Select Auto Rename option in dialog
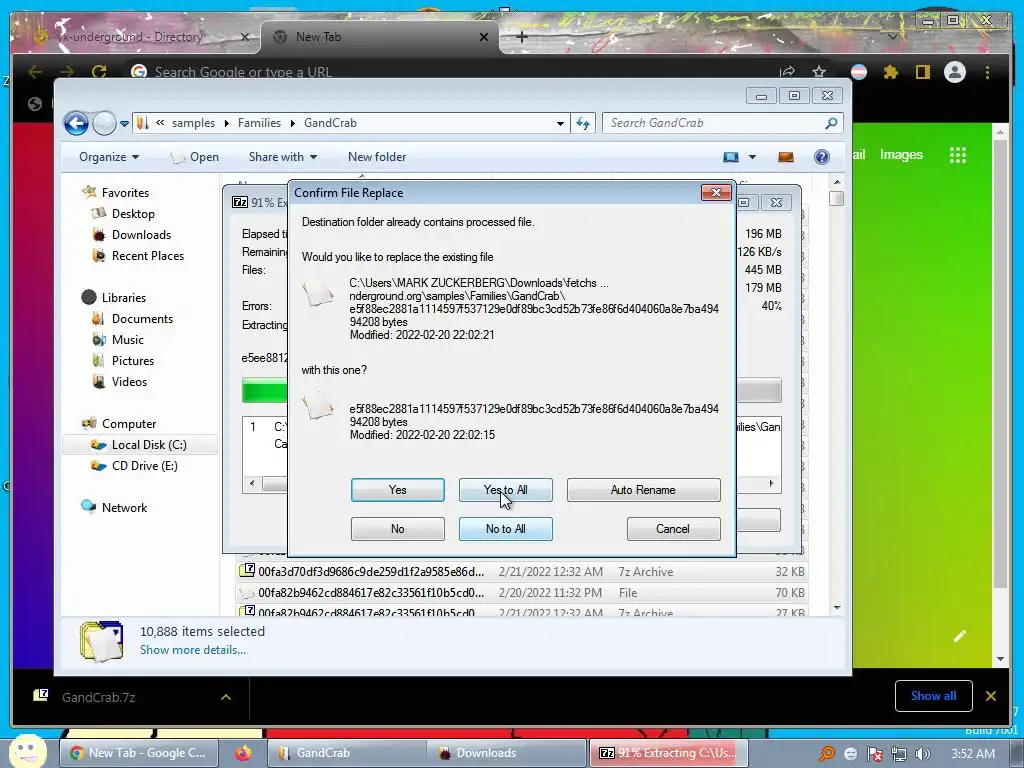The height and width of the screenshot is (768, 1024). pos(643,490)
